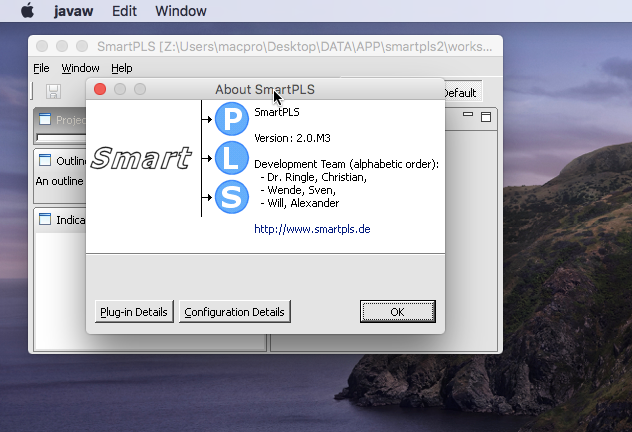The image size is (632, 432).
Task: Open Configuration Details
Action: (x=235, y=312)
